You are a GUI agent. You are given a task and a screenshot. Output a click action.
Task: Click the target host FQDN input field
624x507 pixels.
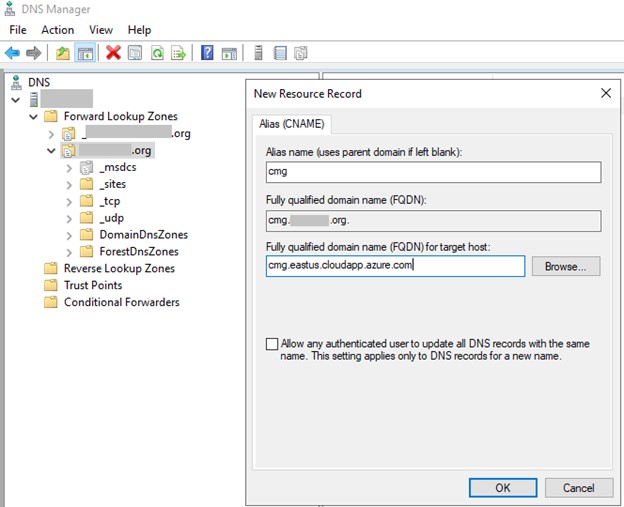tap(395, 266)
